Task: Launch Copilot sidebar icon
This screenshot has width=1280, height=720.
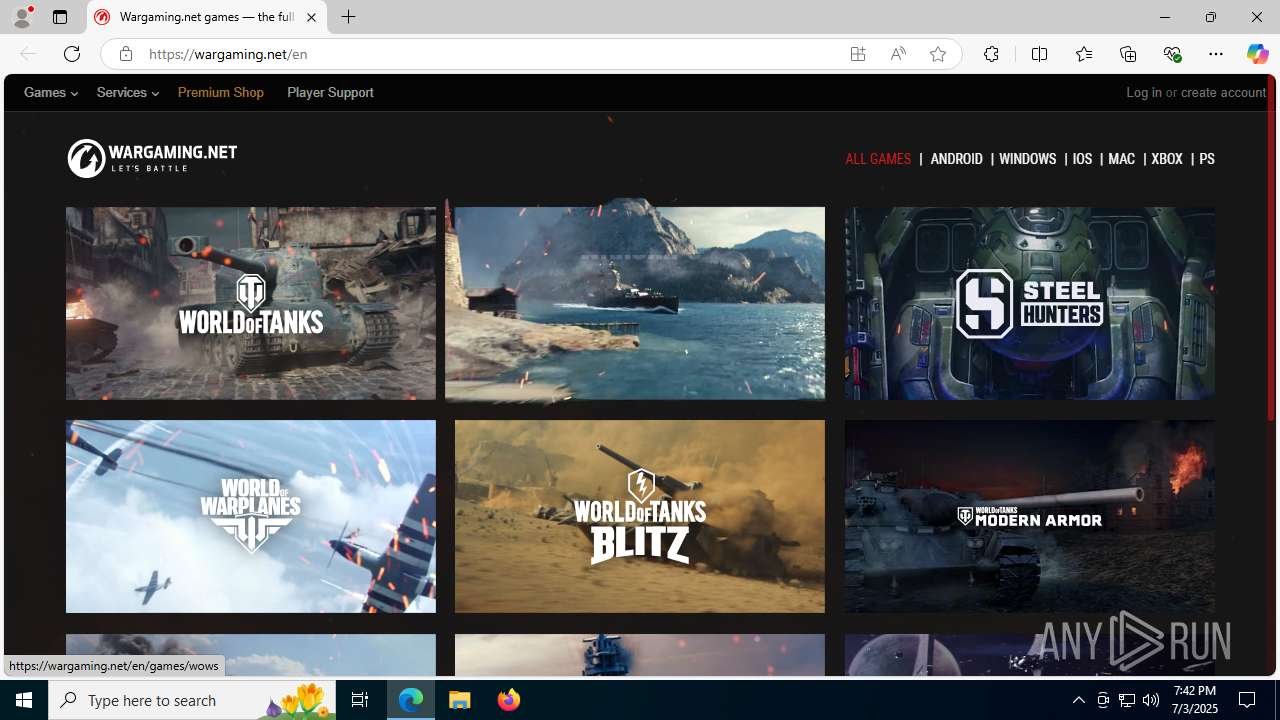Action: tap(1257, 54)
